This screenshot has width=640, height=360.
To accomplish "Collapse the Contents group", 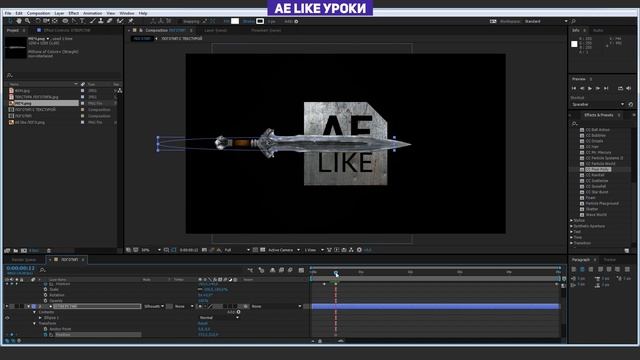I will click(x=35, y=312).
